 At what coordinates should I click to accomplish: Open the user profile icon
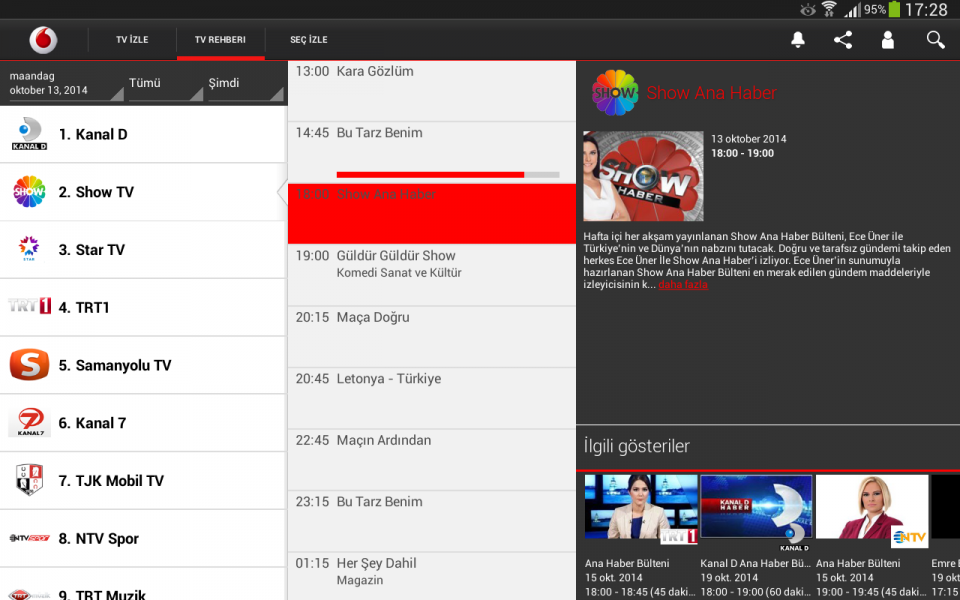[x=888, y=40]
